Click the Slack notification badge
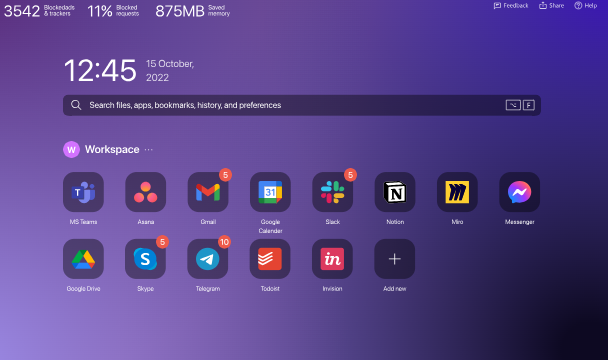 350,175
